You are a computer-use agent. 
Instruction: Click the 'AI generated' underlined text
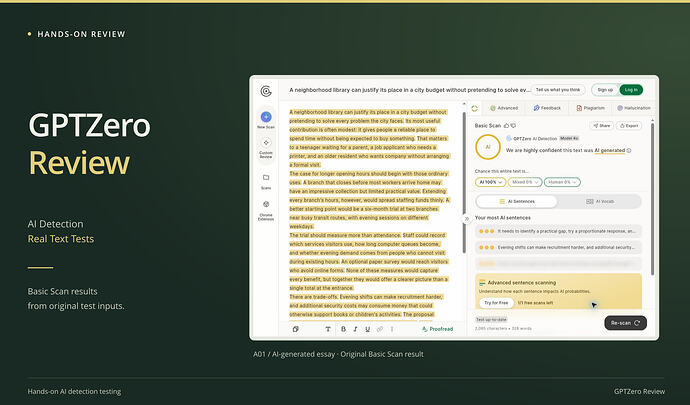click(x=609, y=151)
